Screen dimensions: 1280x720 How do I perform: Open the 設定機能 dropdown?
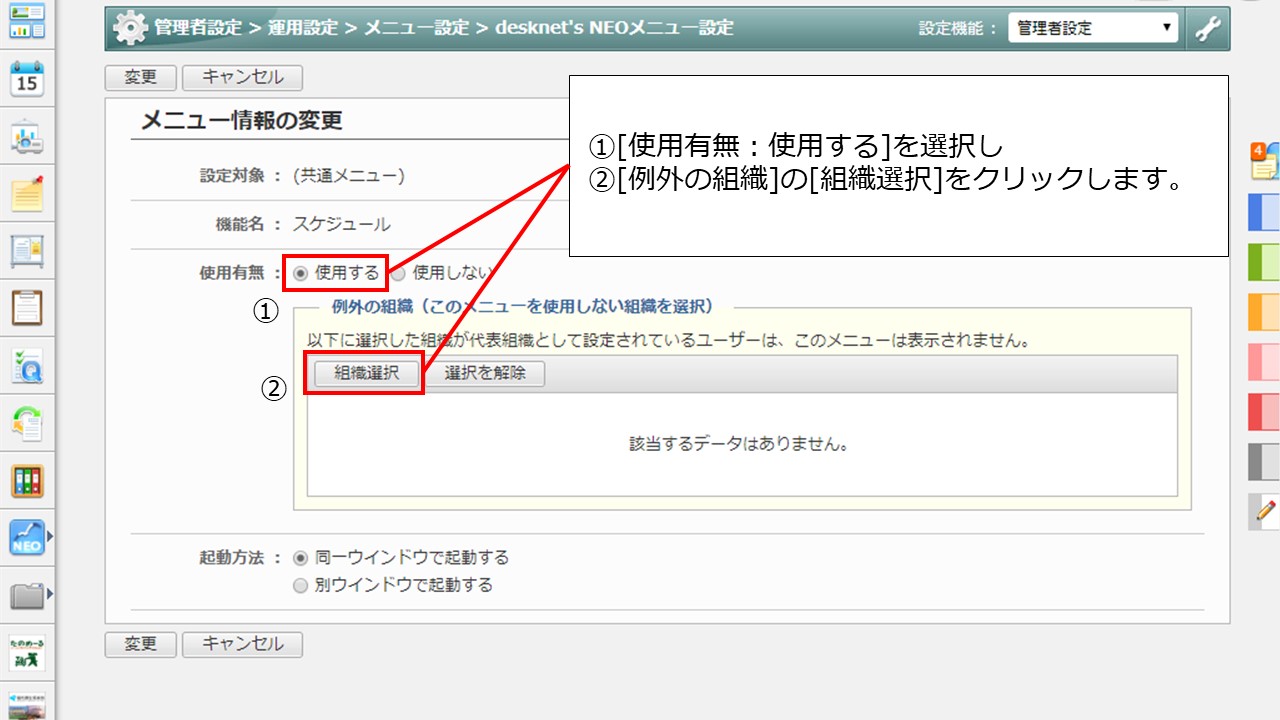pyautogui.click(x=1093, y=28)
